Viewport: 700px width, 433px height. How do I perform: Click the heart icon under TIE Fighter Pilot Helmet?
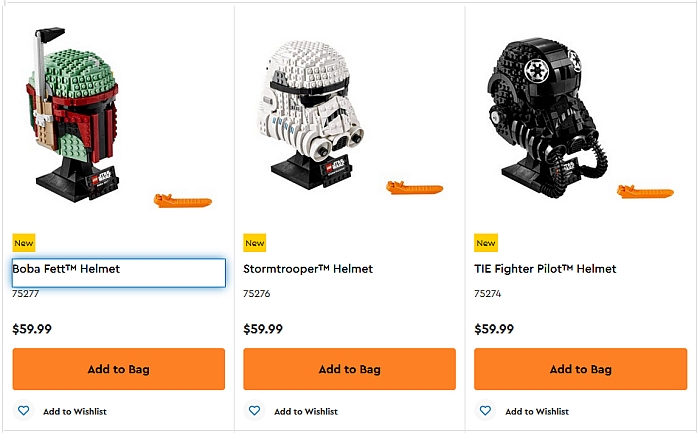(485, 410)
